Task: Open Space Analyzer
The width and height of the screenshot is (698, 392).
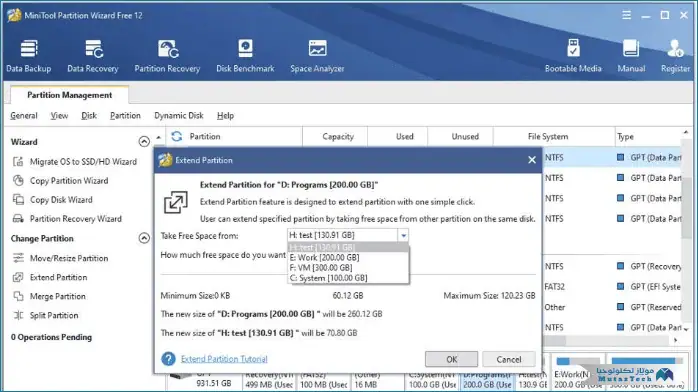Action: pyautogui.click(x=317, y=56)
